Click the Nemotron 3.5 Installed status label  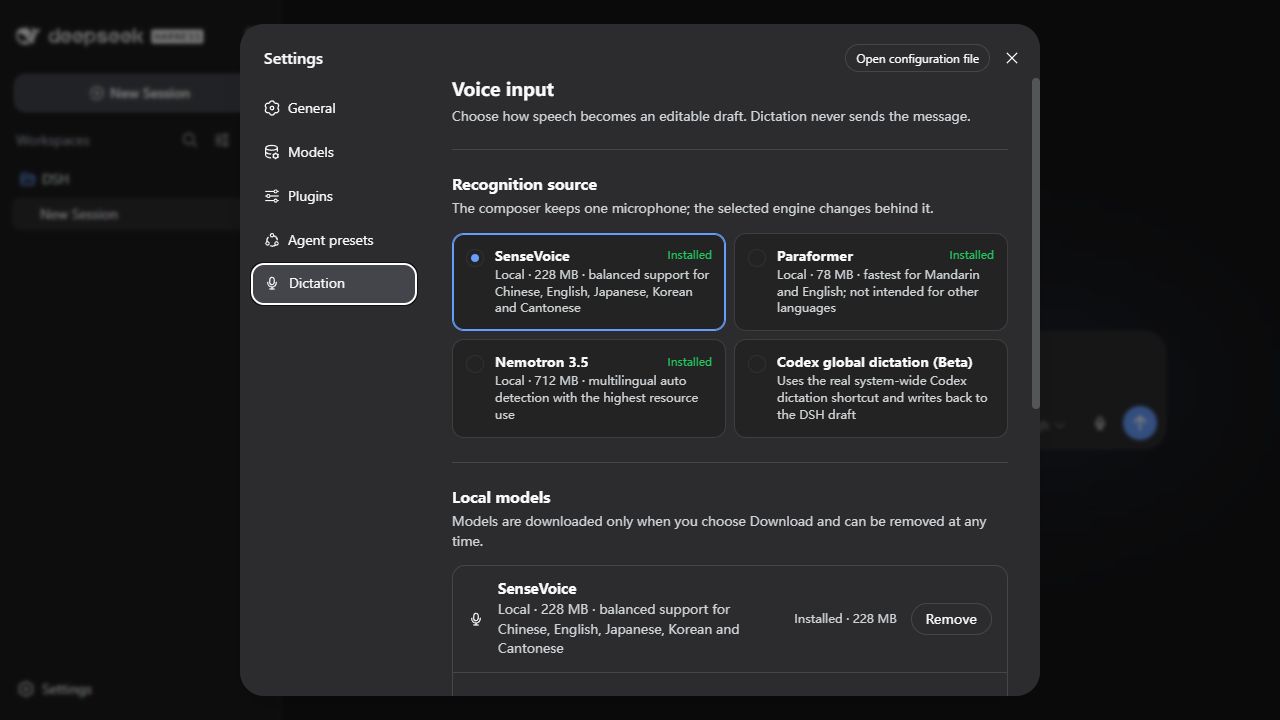click(689, 362)
